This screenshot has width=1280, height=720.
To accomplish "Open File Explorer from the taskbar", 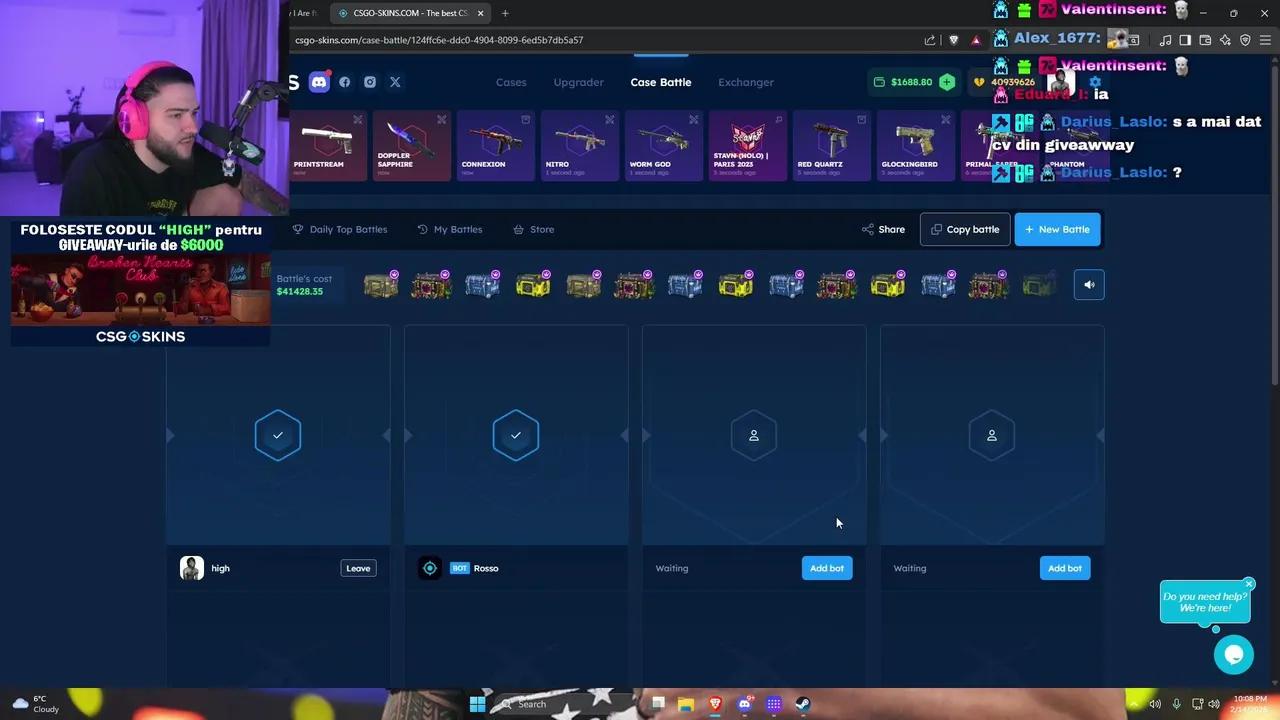I will click(x=685, y=704).
